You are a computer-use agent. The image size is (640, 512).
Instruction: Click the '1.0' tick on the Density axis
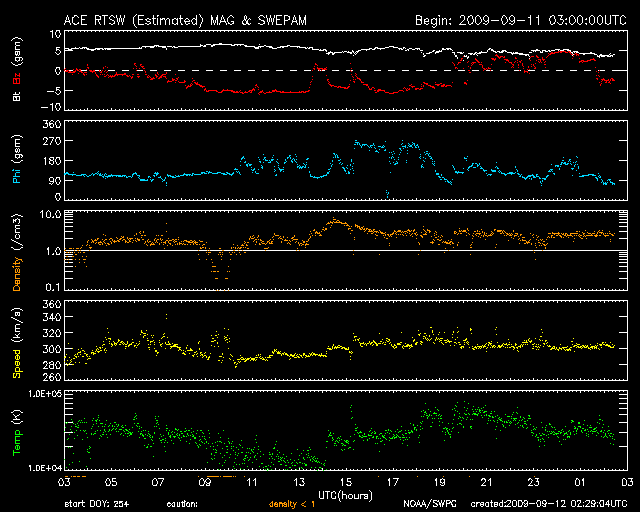tap(53, 251)
